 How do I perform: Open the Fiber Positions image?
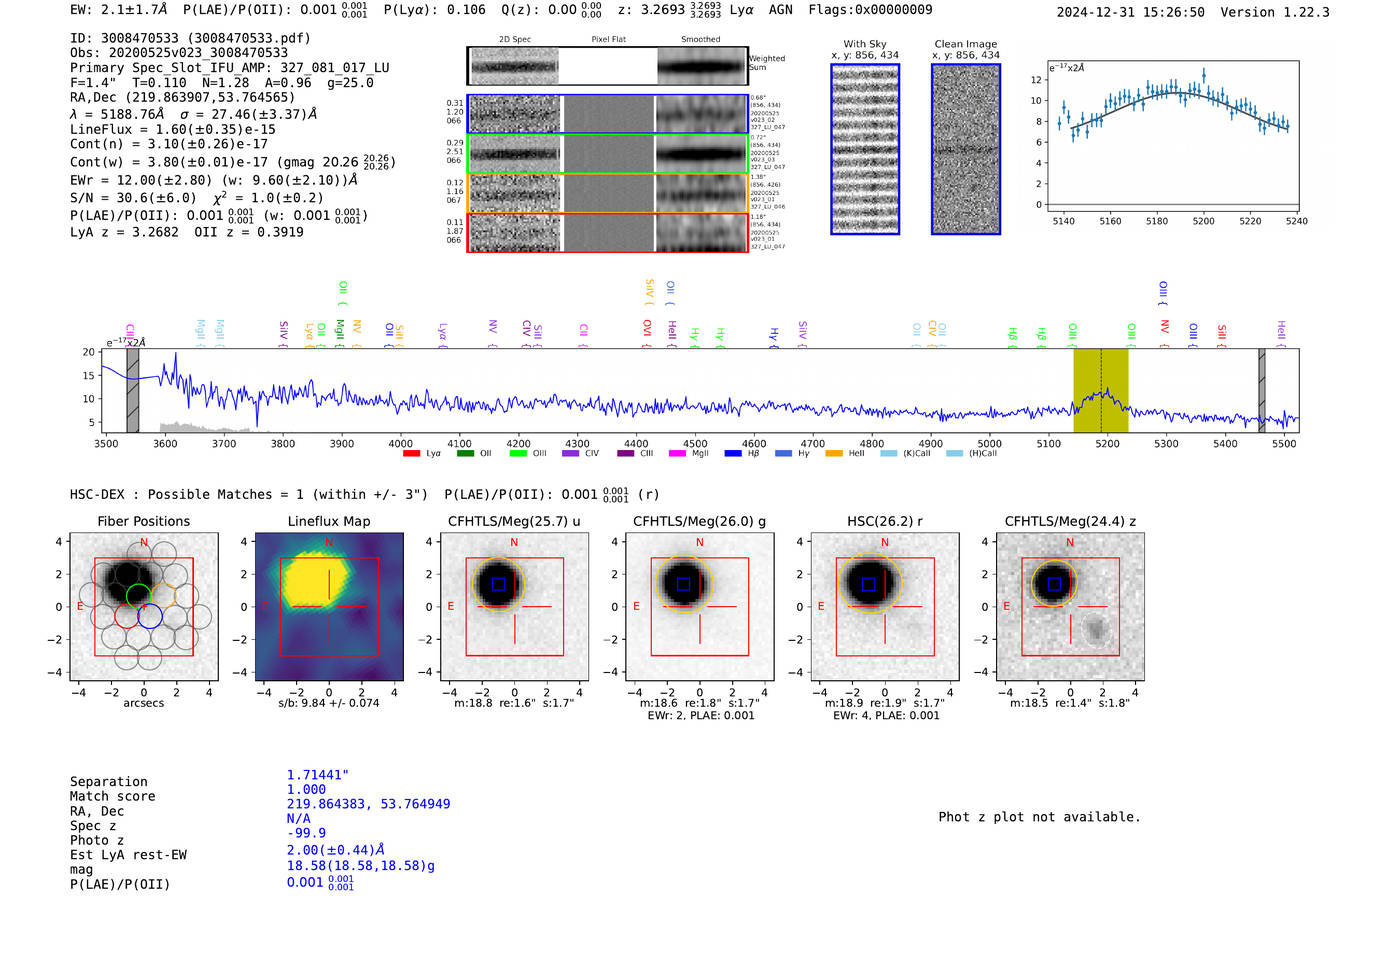pos(144,607)
